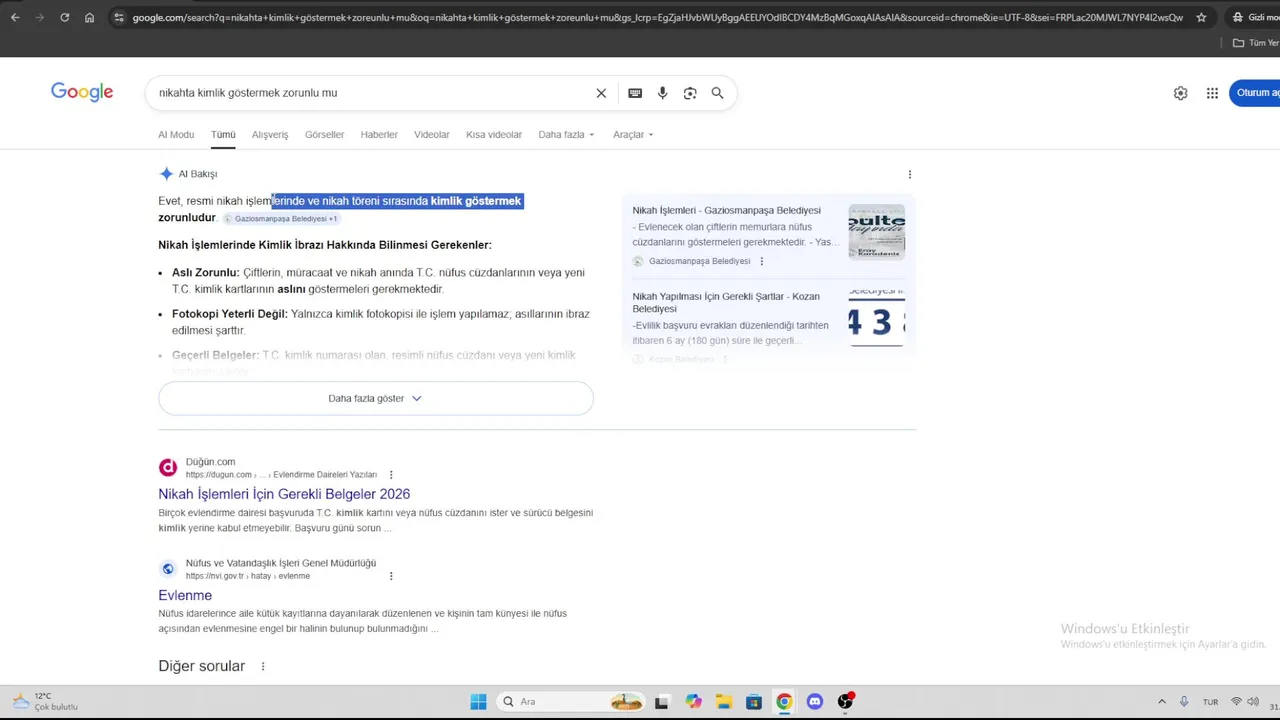Viewport: 1280px width, 720px height.
Task: Click the 'Diğer sorular' heading
Action: point(201,666)
